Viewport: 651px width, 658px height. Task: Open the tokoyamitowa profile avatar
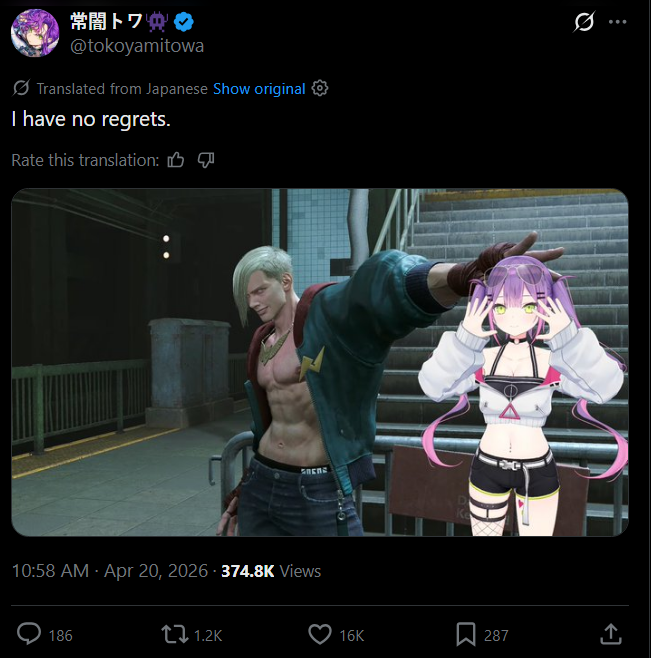35,33
